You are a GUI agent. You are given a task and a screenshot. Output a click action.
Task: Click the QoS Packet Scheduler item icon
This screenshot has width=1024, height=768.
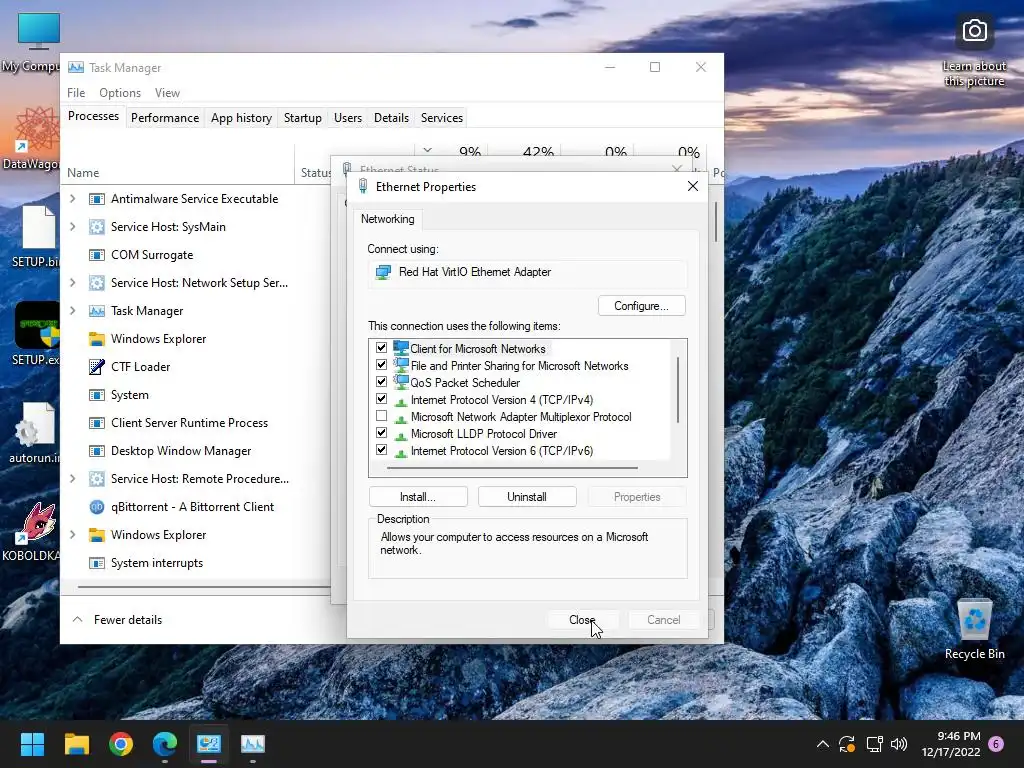401,383
